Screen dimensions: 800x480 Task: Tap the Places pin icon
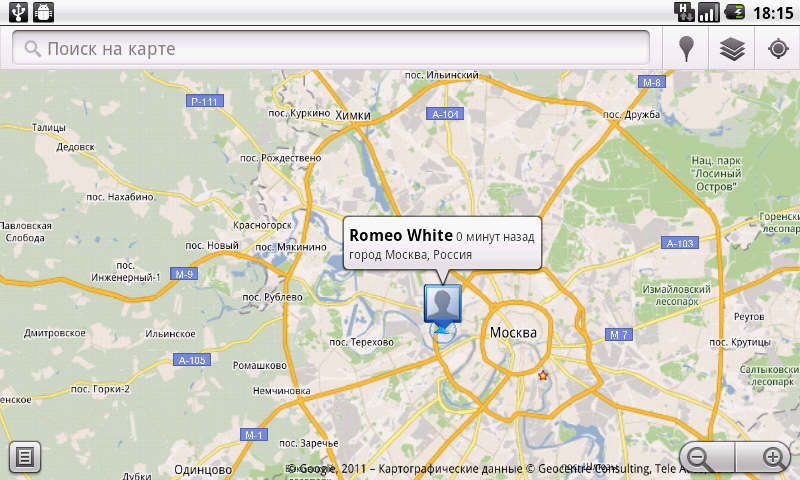click(686, 49)
